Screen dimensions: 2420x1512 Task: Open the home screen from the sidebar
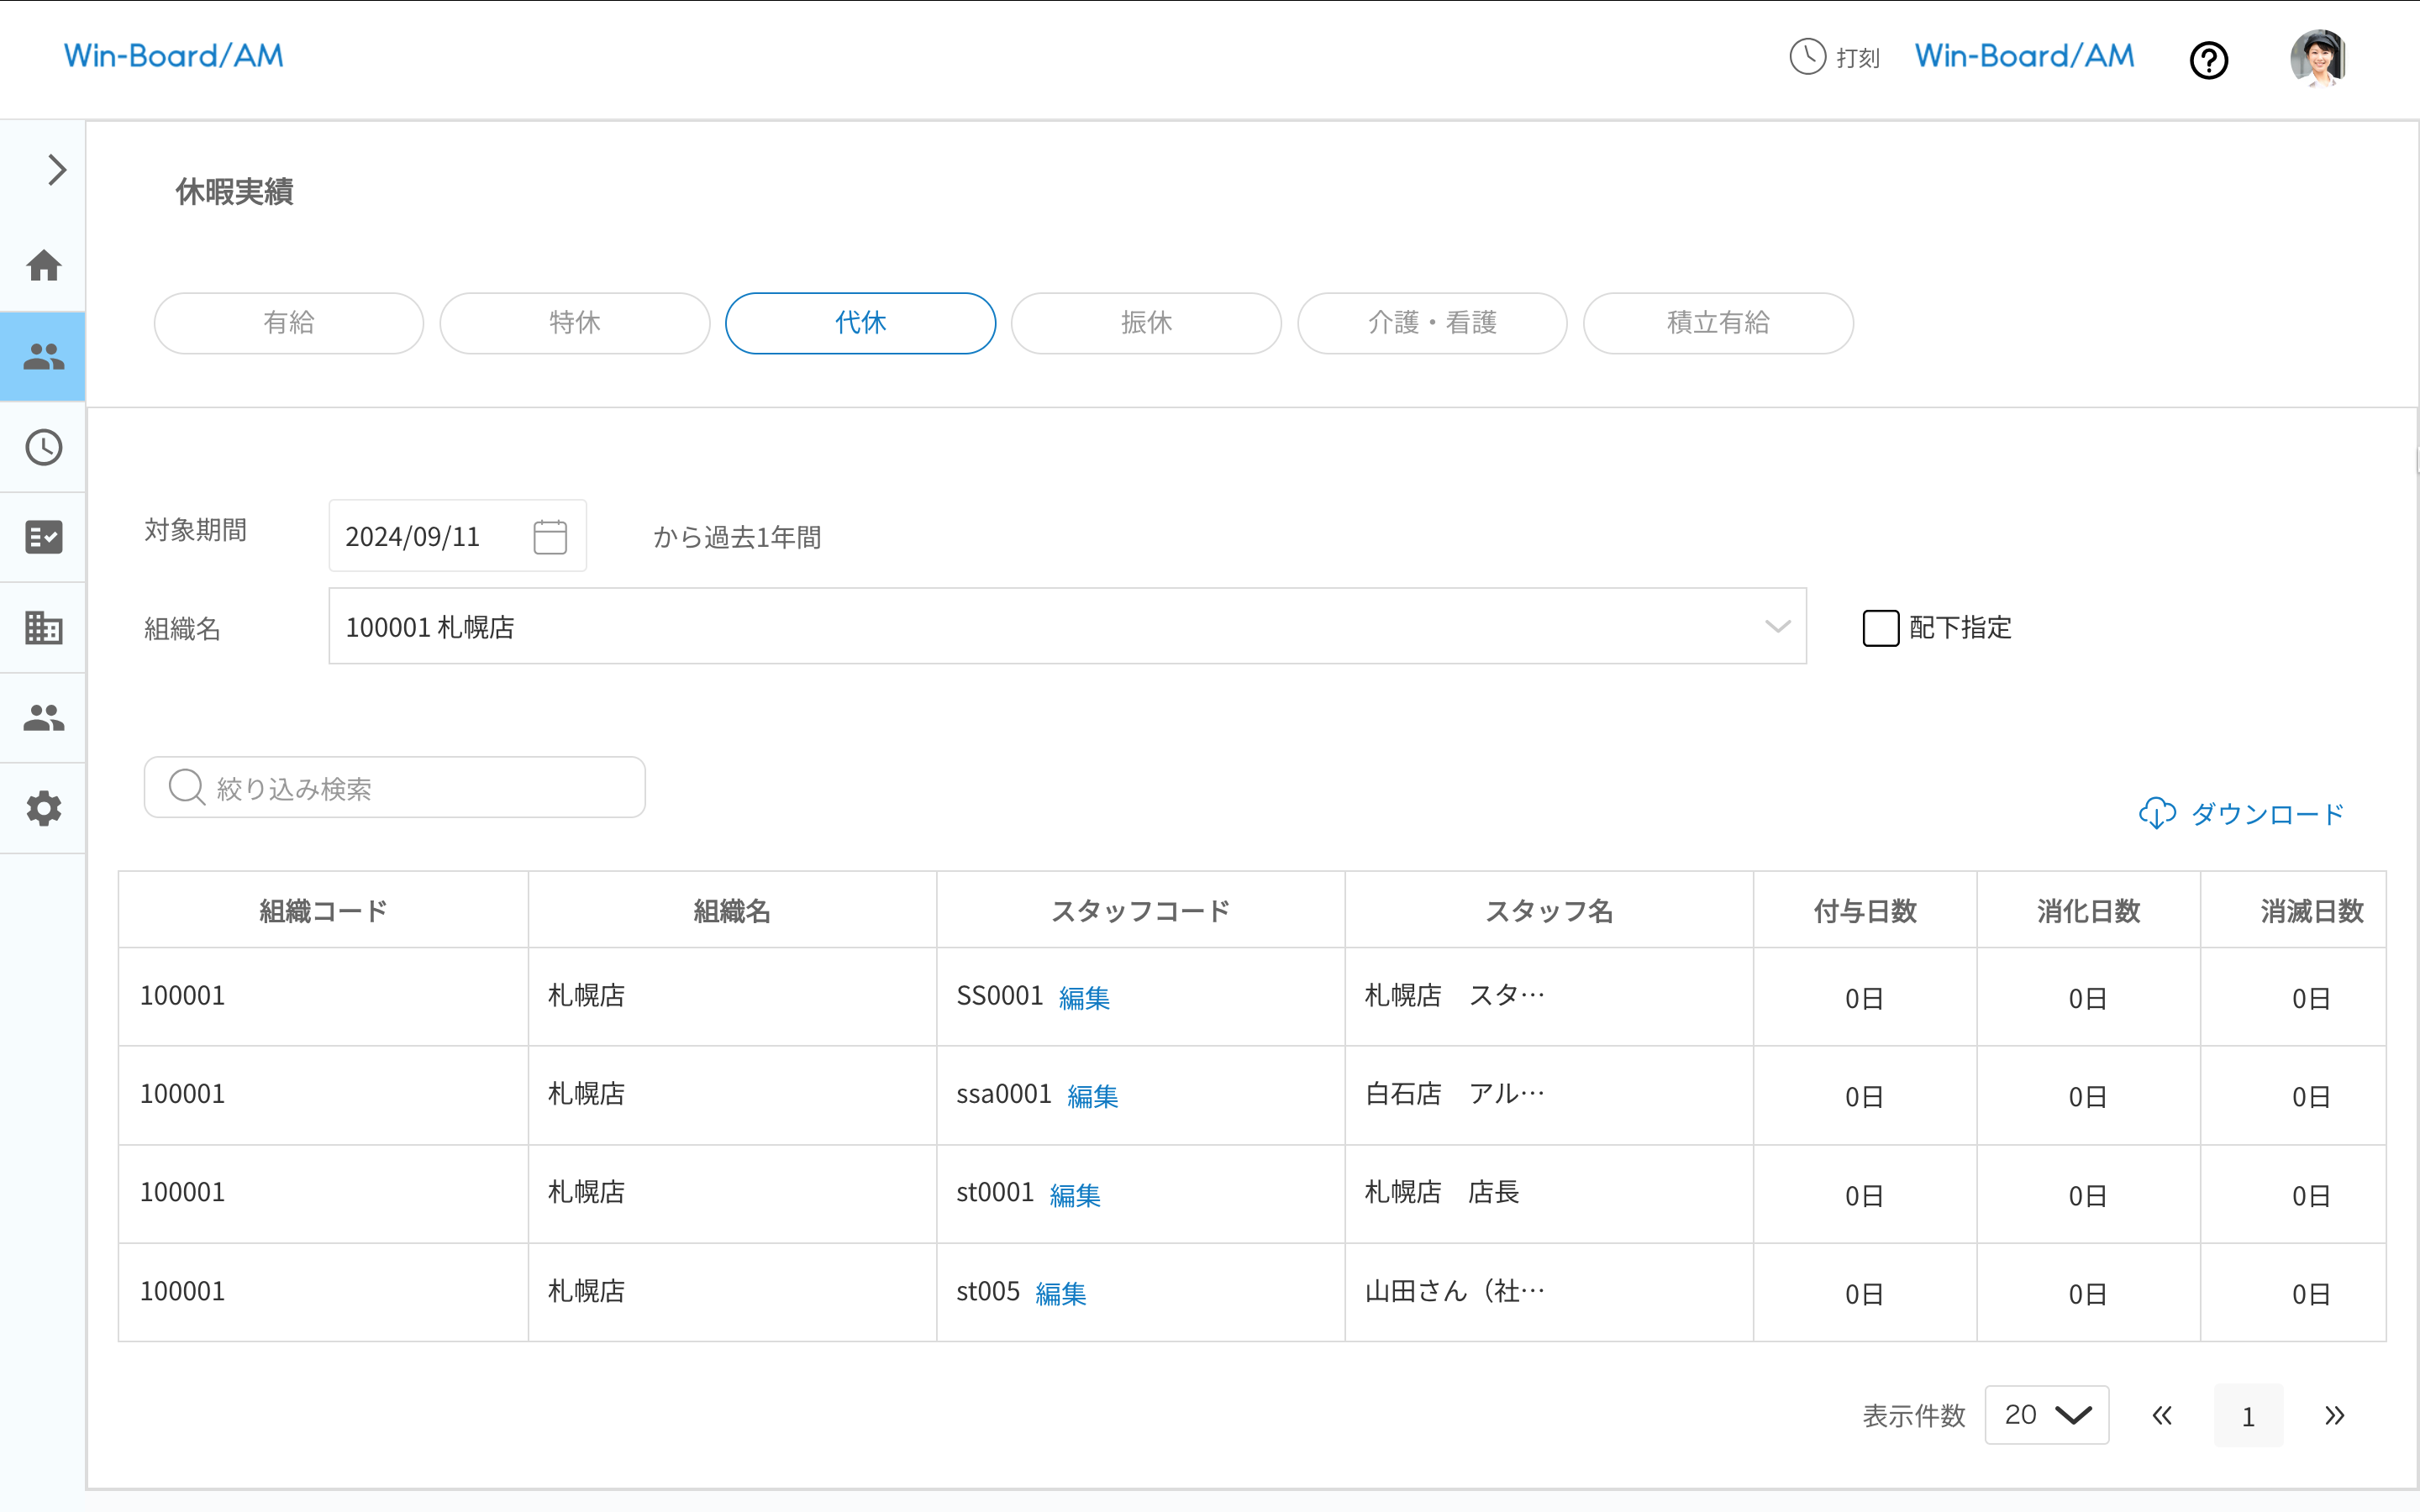43,266
